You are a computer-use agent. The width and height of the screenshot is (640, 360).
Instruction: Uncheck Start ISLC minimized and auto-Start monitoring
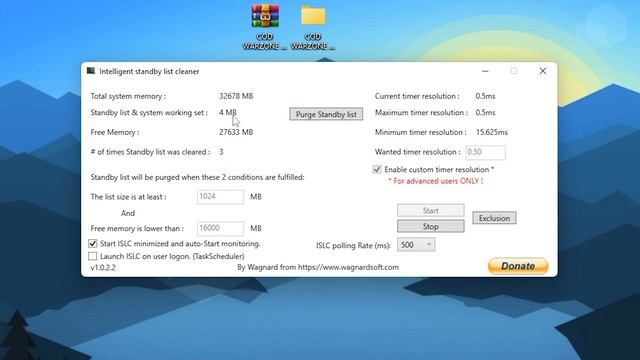pos(93,244)
